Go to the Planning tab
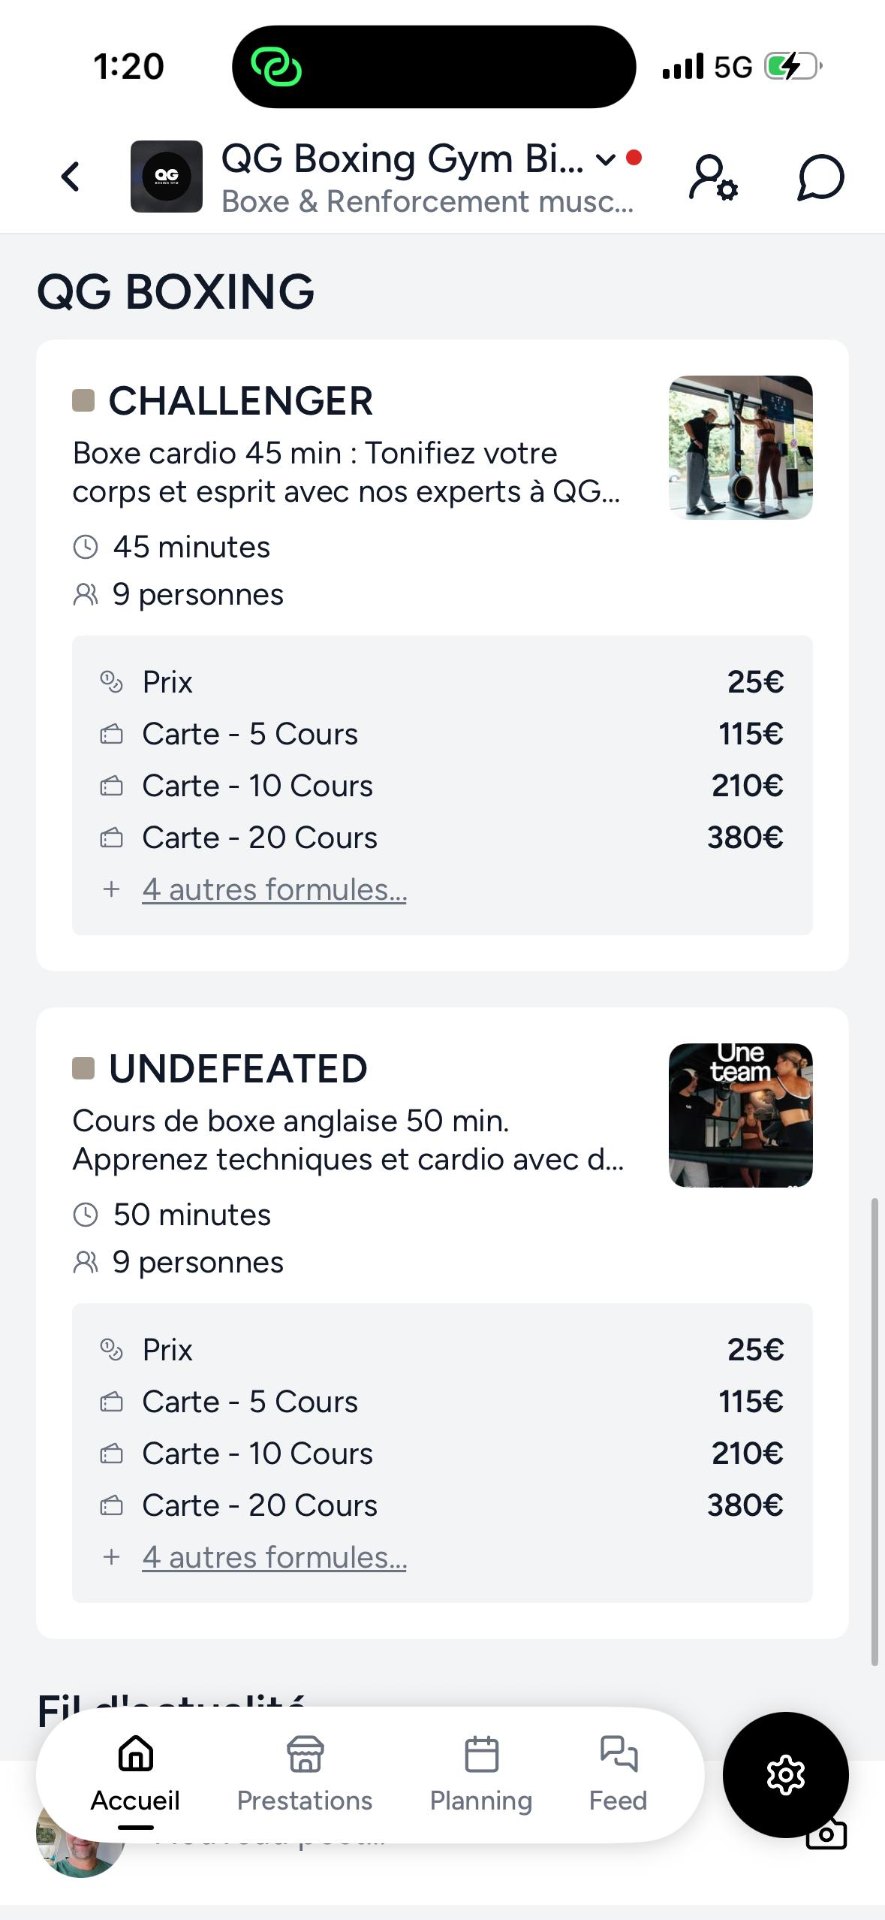The height and width of the screenshot is (1920, 885). point(481,1774)
